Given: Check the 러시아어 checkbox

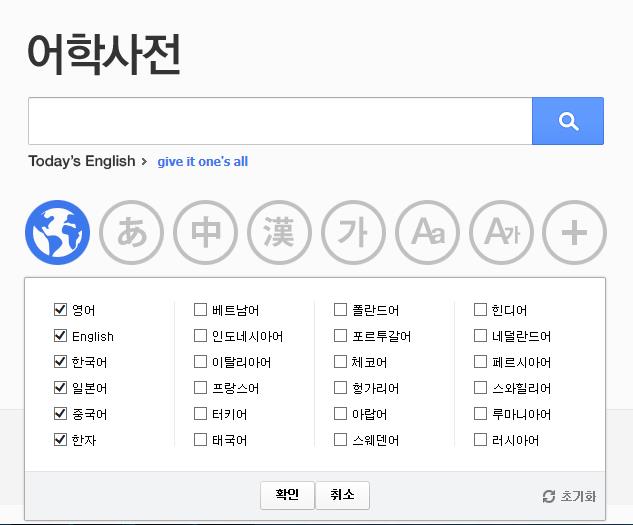Looking at the screenshot, I should tap(480, 439).
